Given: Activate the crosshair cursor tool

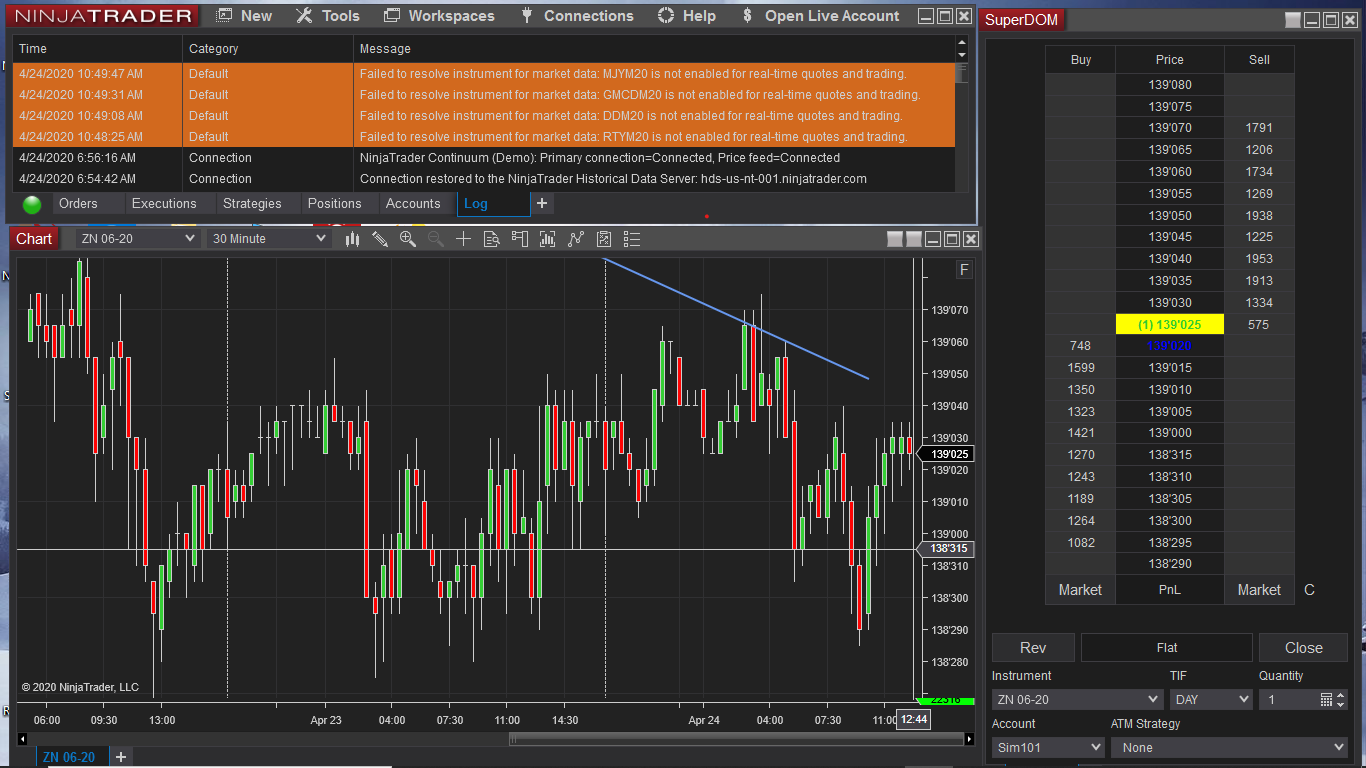Looking at the screenshot, I should 463,239.
